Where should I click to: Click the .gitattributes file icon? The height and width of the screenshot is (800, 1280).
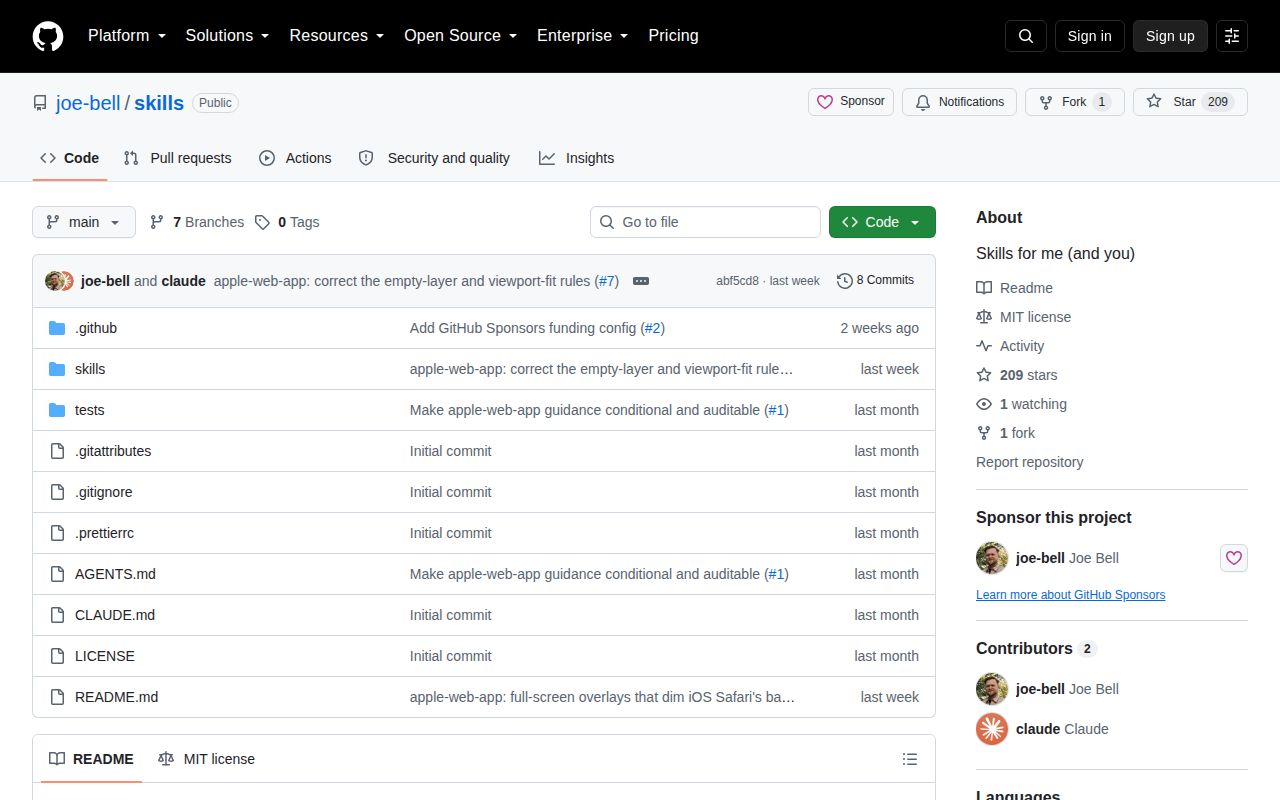tap(57, 451)
